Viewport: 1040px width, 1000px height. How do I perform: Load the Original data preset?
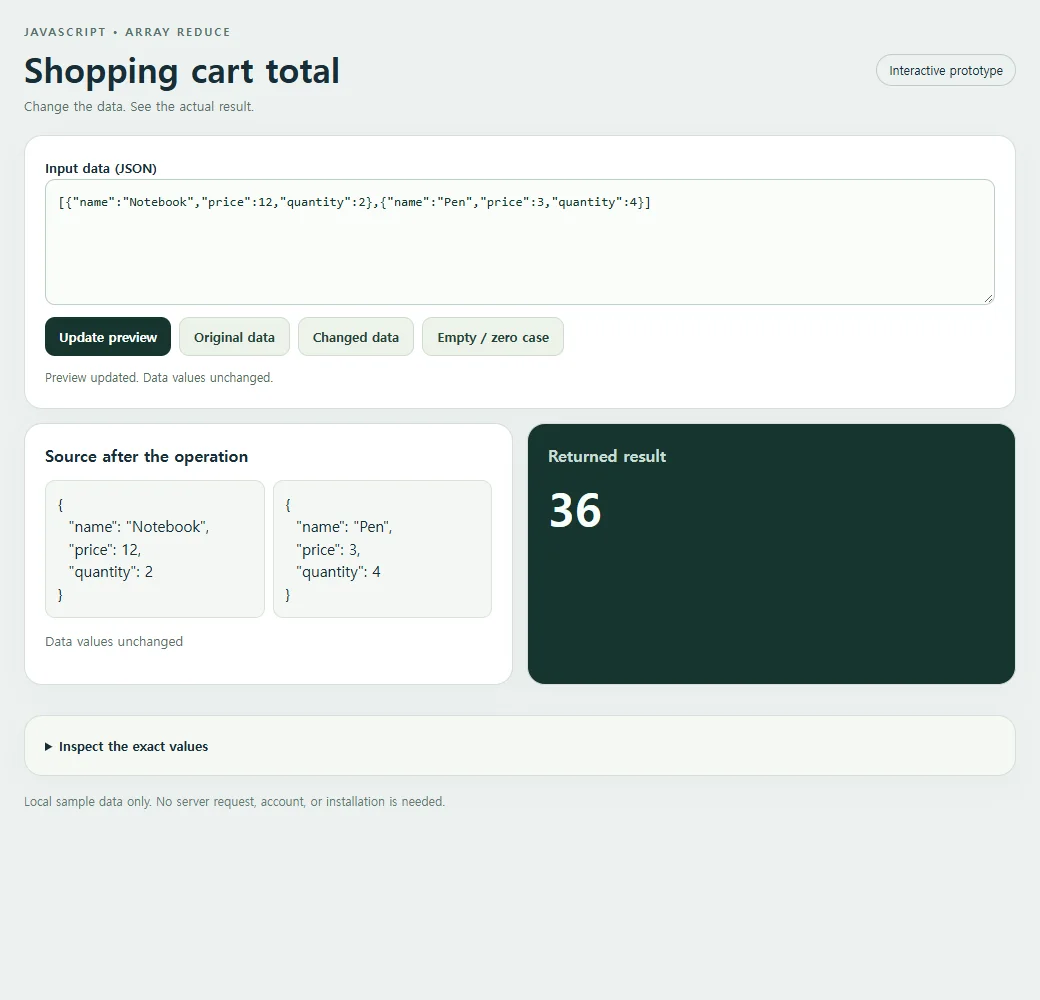point(234,337)
